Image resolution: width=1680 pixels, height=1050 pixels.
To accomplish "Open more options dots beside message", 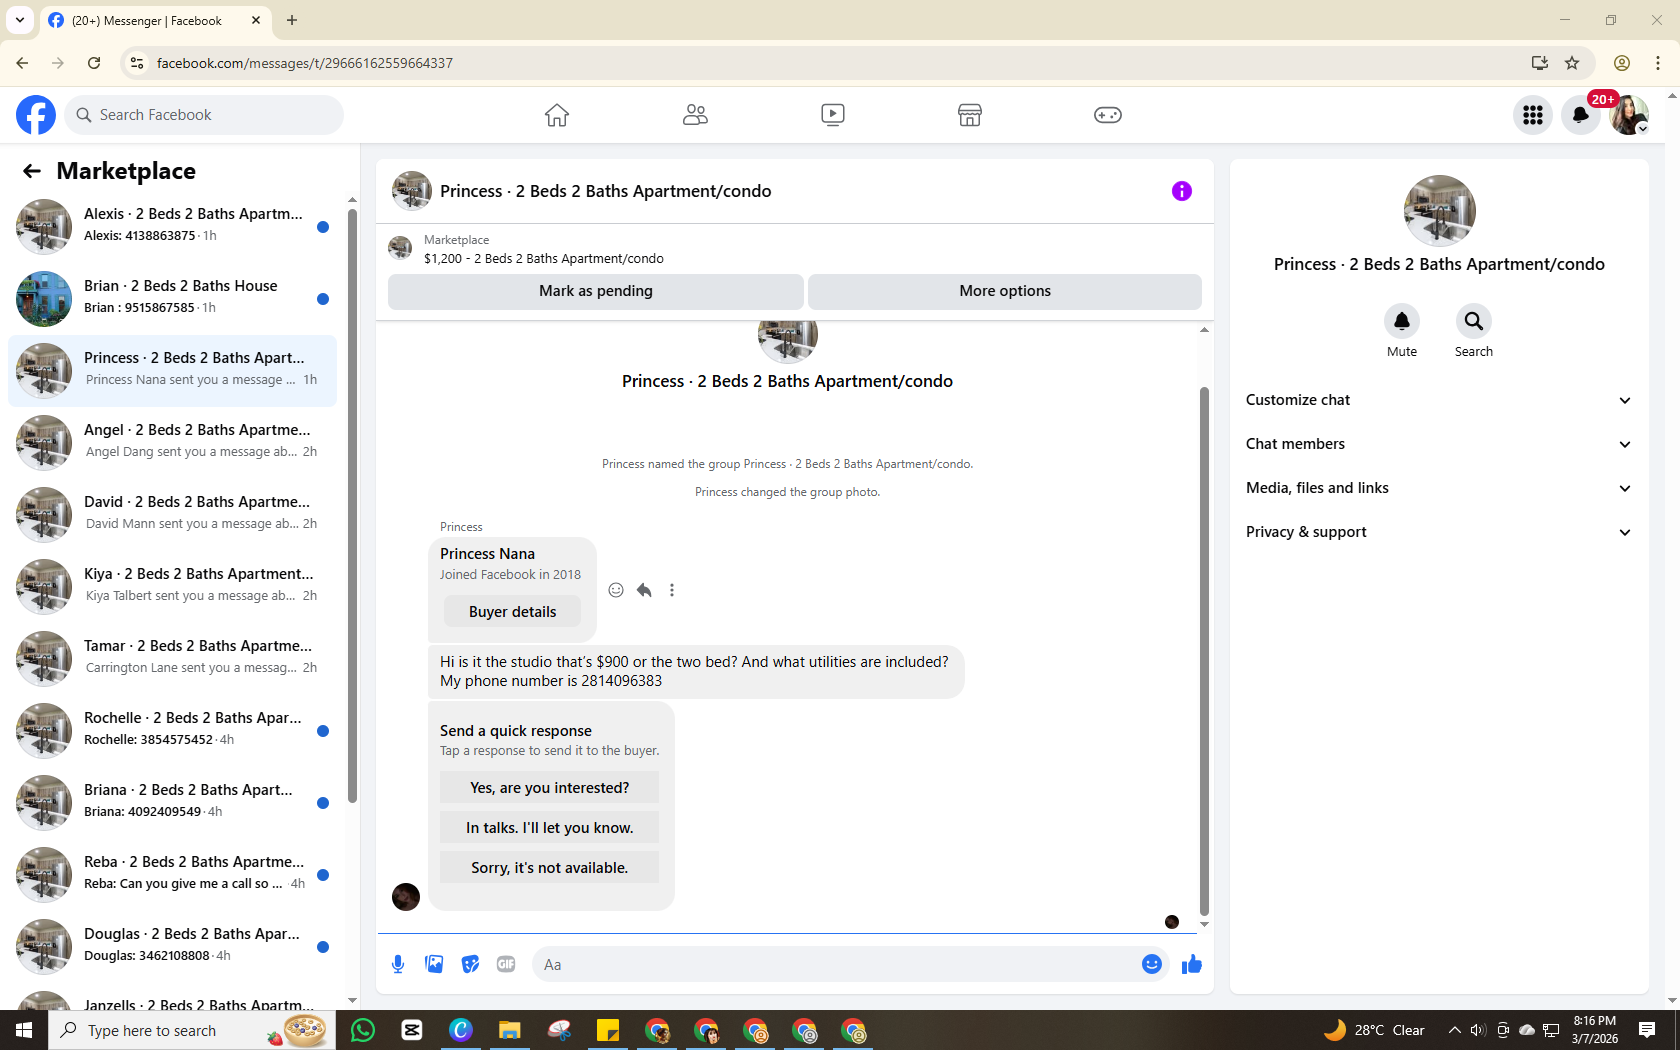I will pyautogui.click(x=672, y=590).
